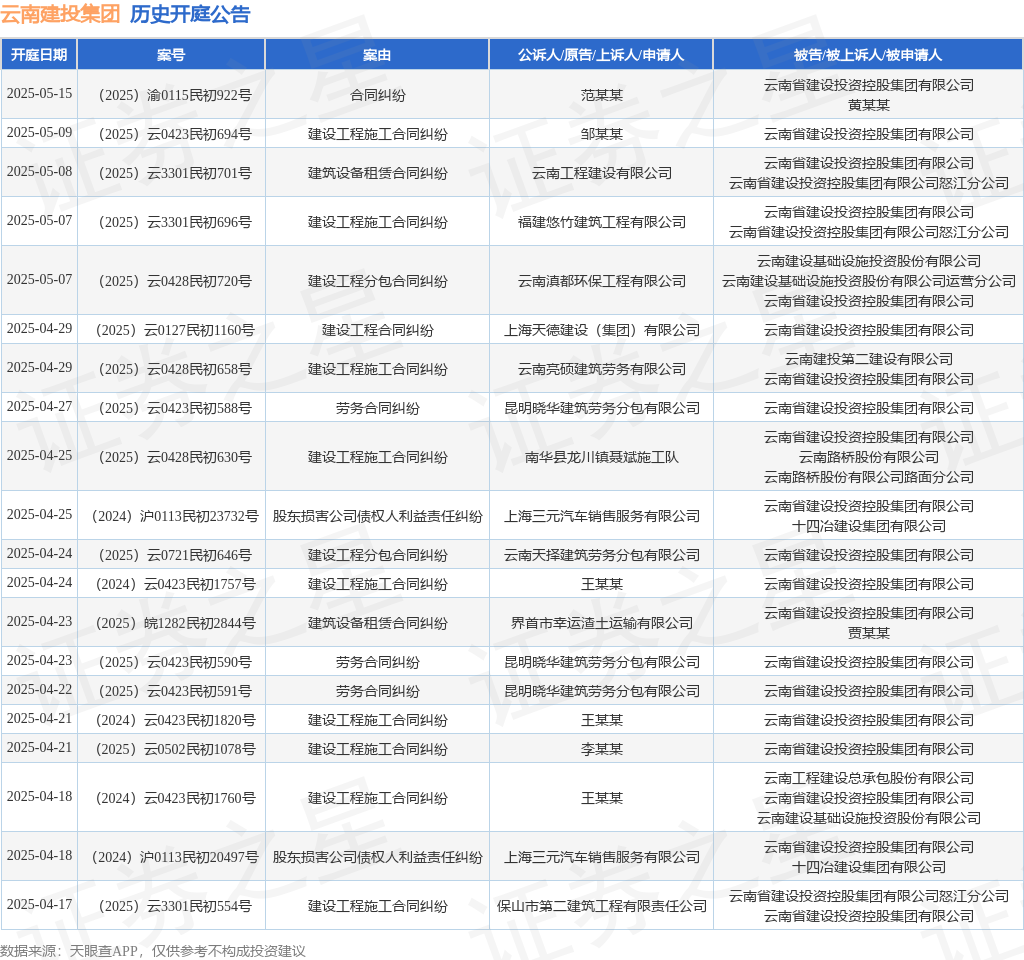Click the 开庭日期 column header

[x=39, y=55]
